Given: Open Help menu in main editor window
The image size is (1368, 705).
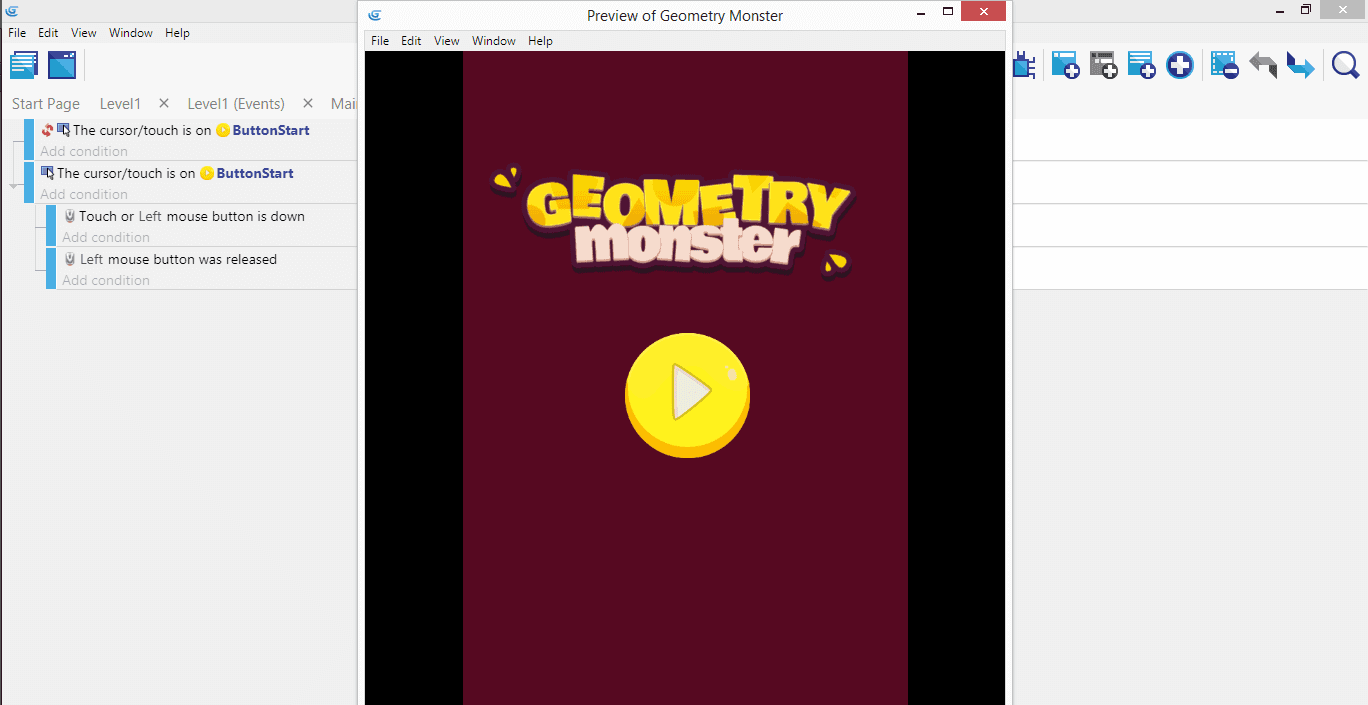Looking at the screenshot, I should tap(177, 33).
